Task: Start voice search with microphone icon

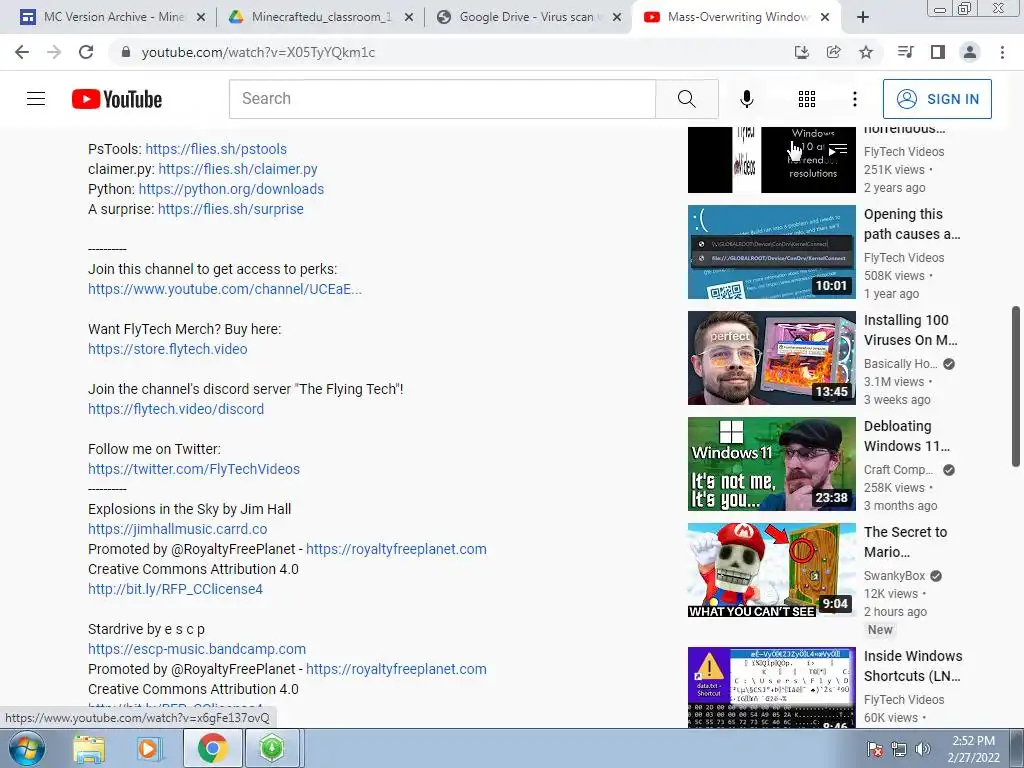Action: 746,99
